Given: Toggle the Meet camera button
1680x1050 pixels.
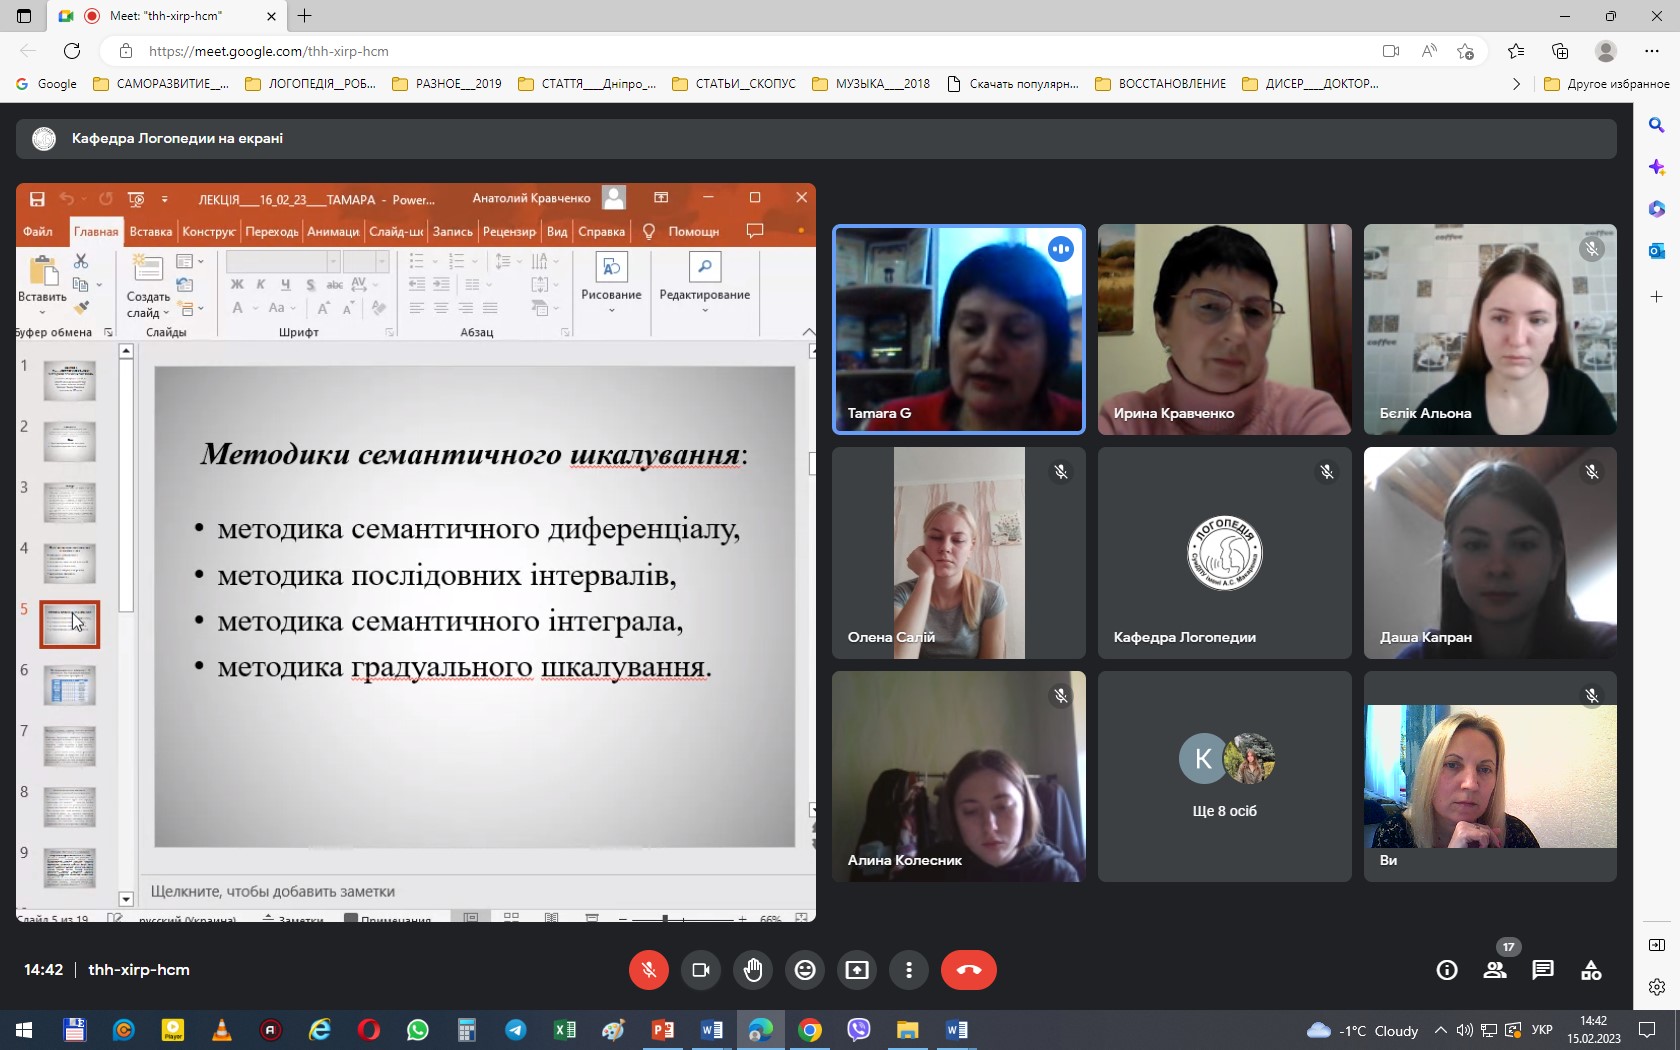Looking at the screenshot, I should [701, 970].
